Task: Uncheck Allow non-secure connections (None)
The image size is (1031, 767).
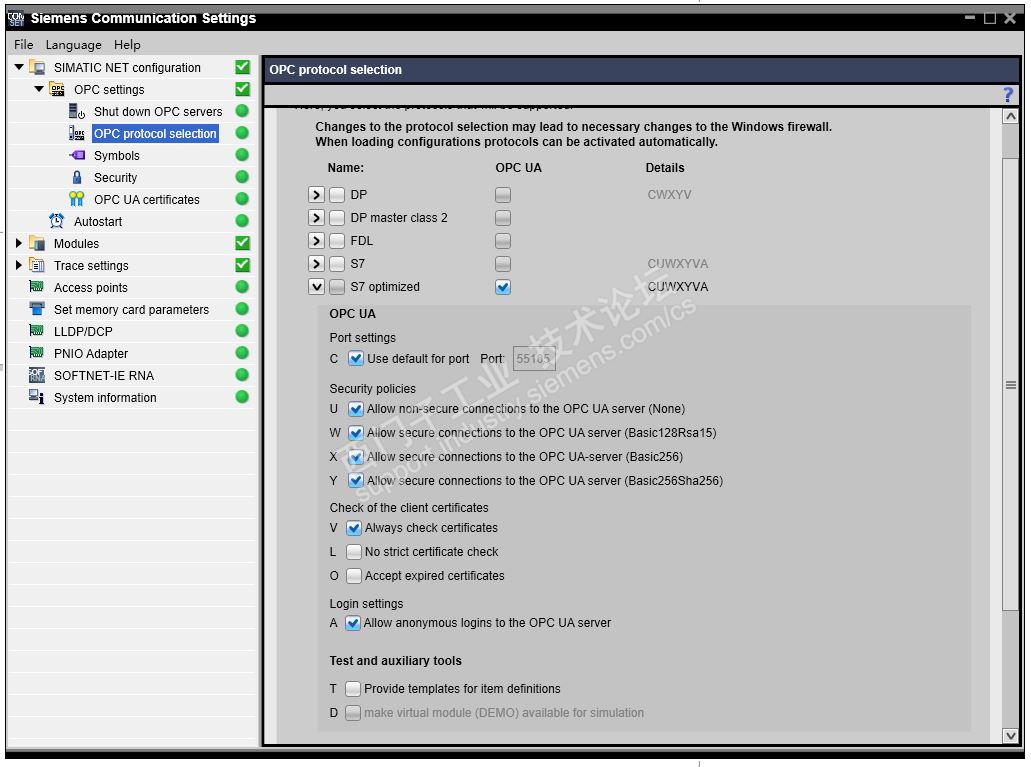Action: click(356, 409)
